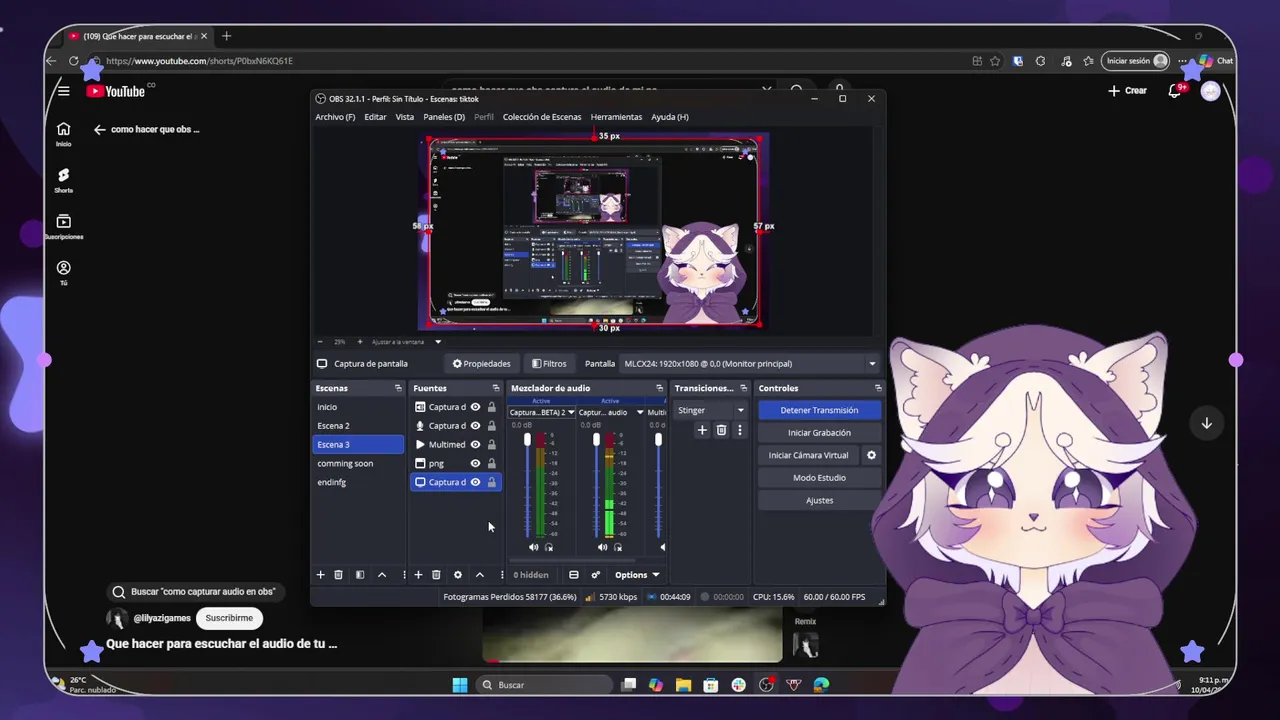Open virtual camera settings gear
This screenshot has height=720, width=1280.
(x=871, y=455)
